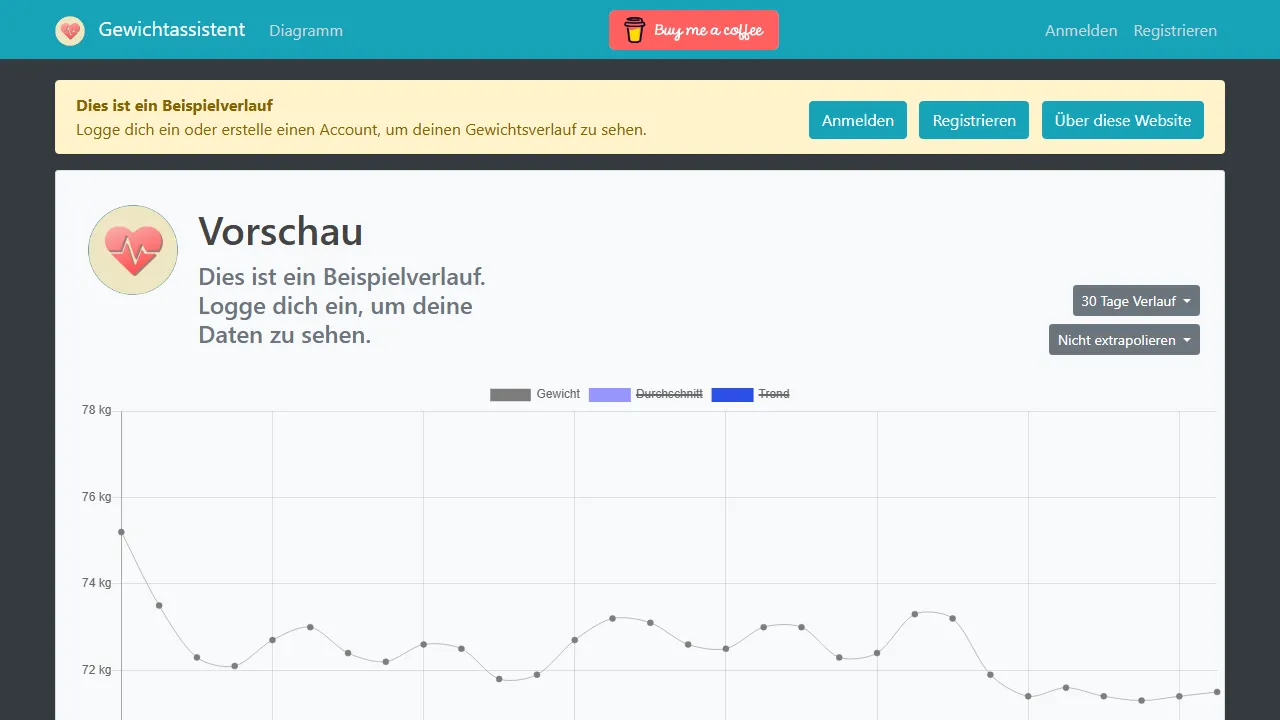Click the Registrieren link in the navbar
Image resolution: width=1280 pixels, height=720 pixels.
pyautogui.click(x=1175, y=30)
